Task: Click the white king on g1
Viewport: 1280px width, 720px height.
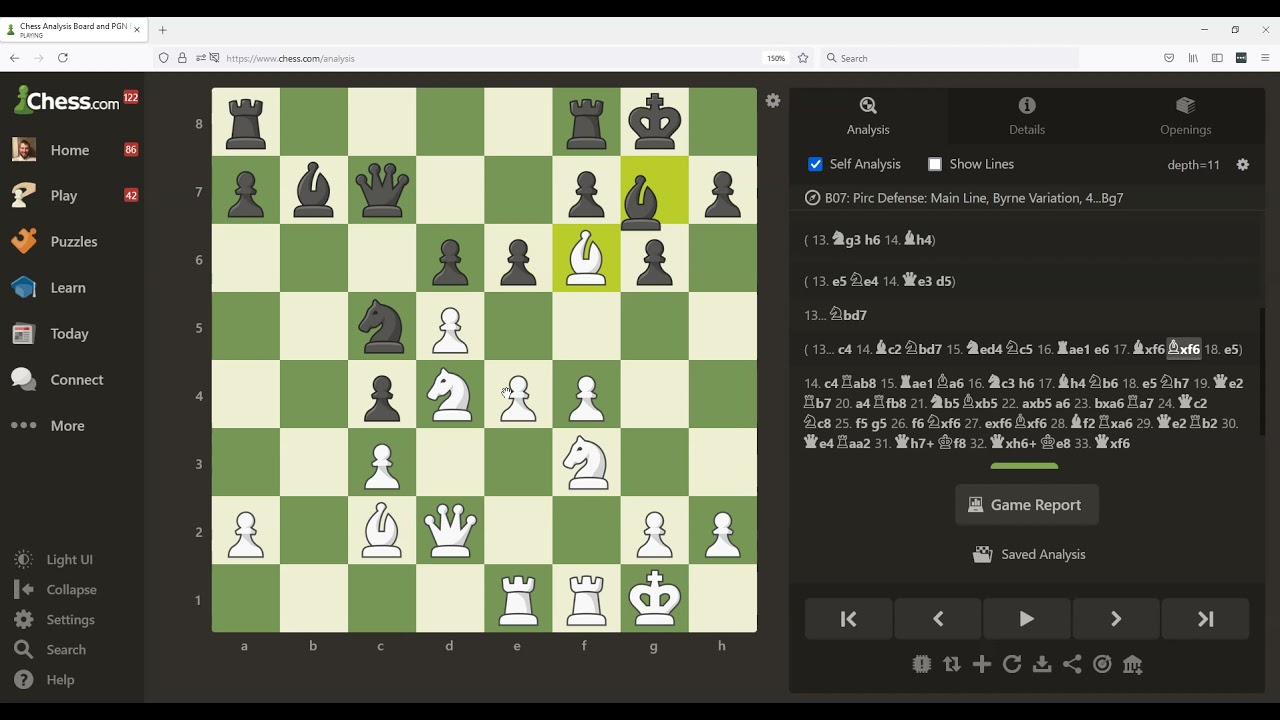Action: tap(654, 598)
